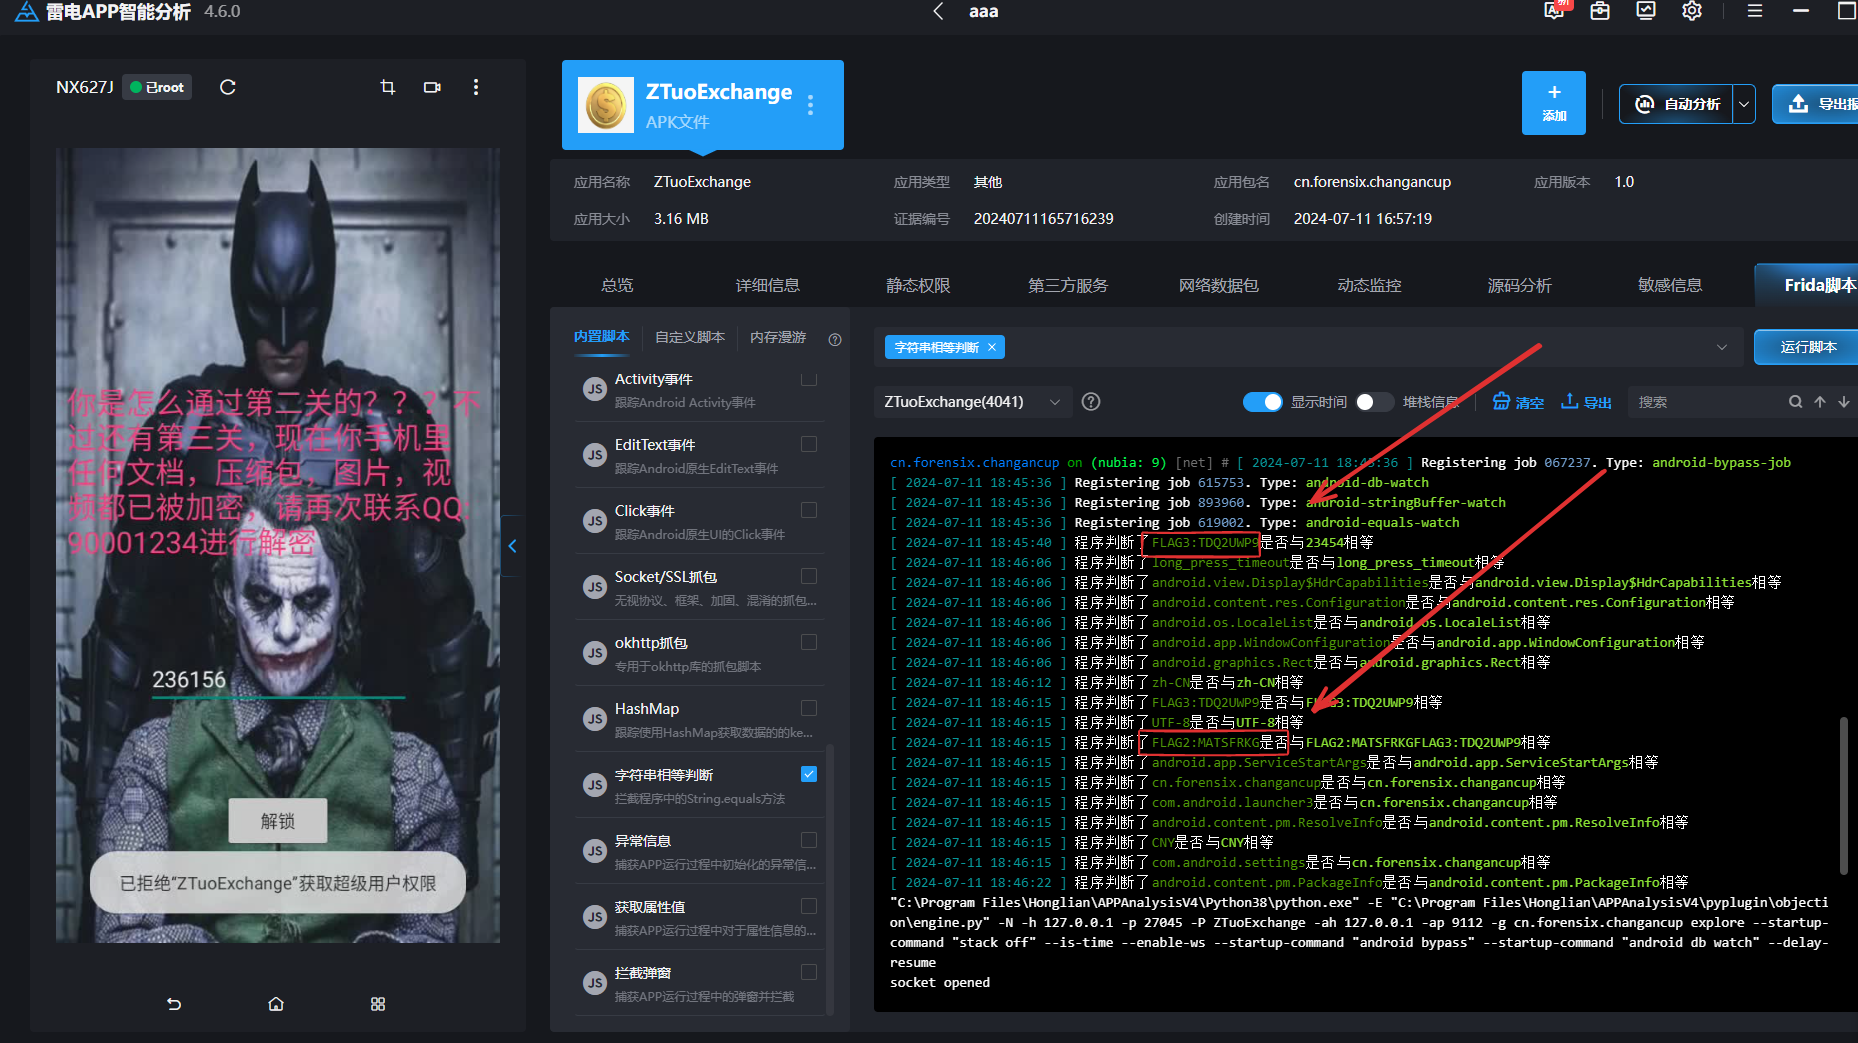Enable the Activity事件 script checkbox
Image resolution: width=1858 pixels, height=1043 pixels.
809,379
